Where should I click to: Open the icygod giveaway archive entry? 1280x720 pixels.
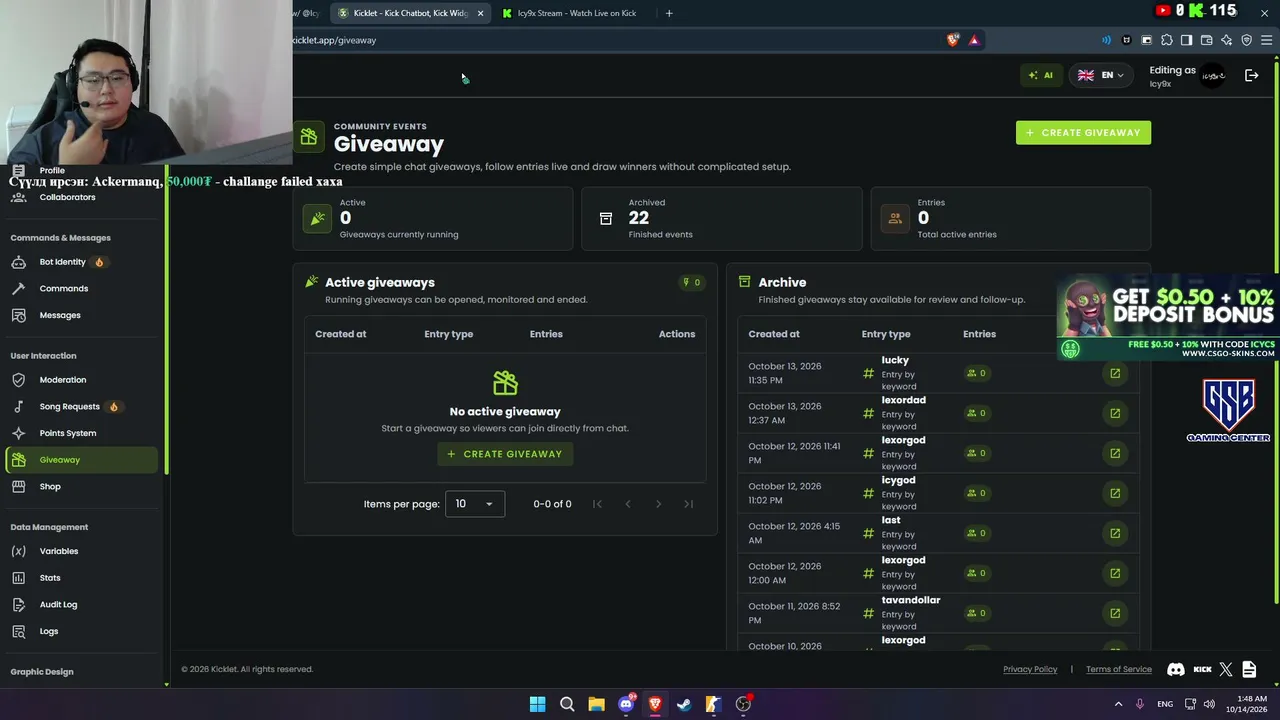pos(1115,493)
